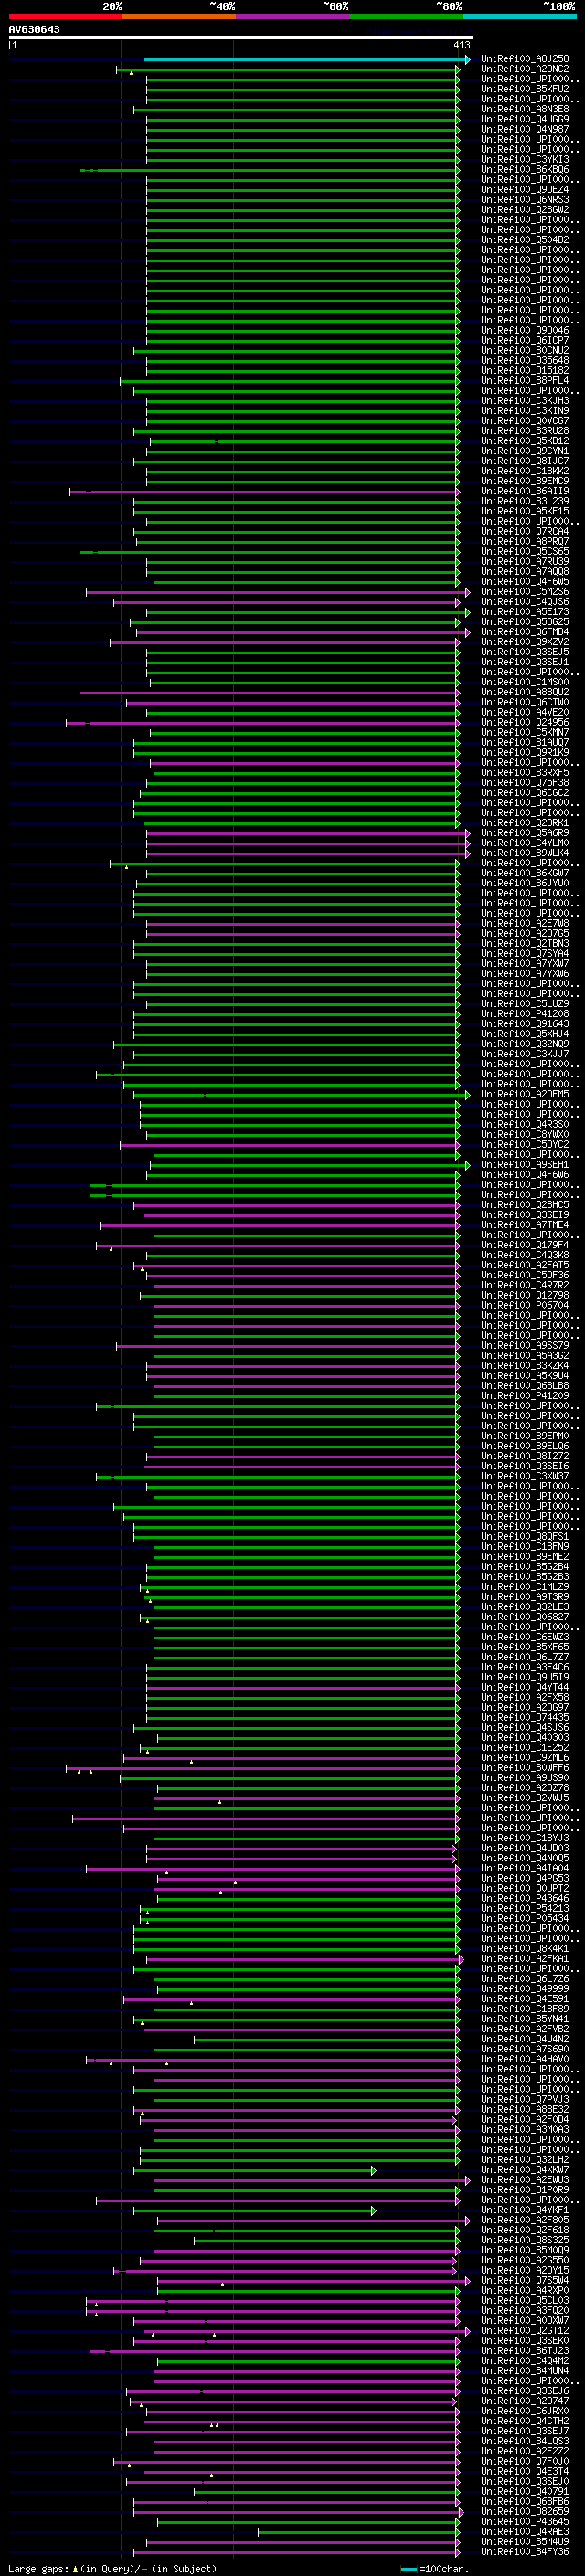Viewport: 585px width, 2576px height.
Task: Select the UniRef100_P43646 entry
Action: (525, 1898)
